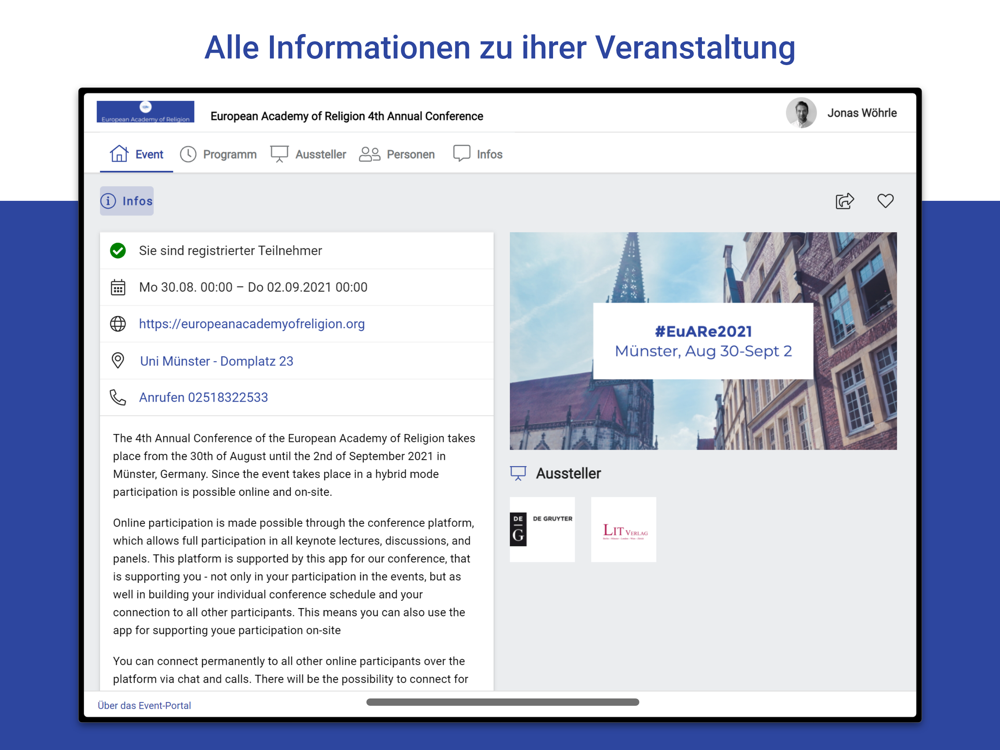Screen dimensions: 1000x750
Task: Open europeanacademyofreligion.org website link
Action: [x=251, y=324]
